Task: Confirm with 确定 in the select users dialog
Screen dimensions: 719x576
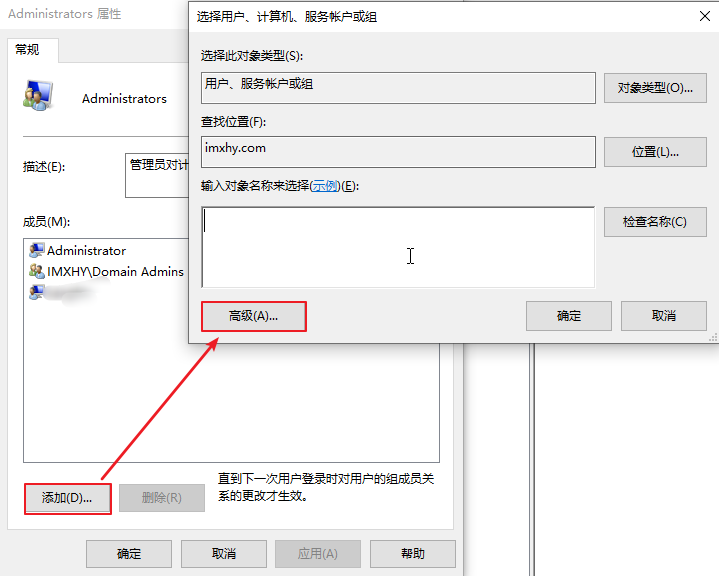Action: (568, 316)
